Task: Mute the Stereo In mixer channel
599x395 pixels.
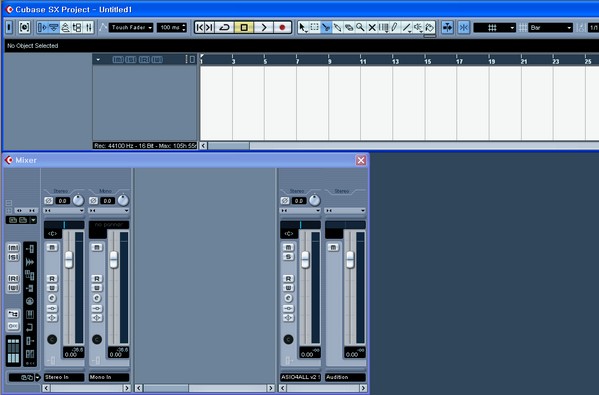Action: pos(52,248)
